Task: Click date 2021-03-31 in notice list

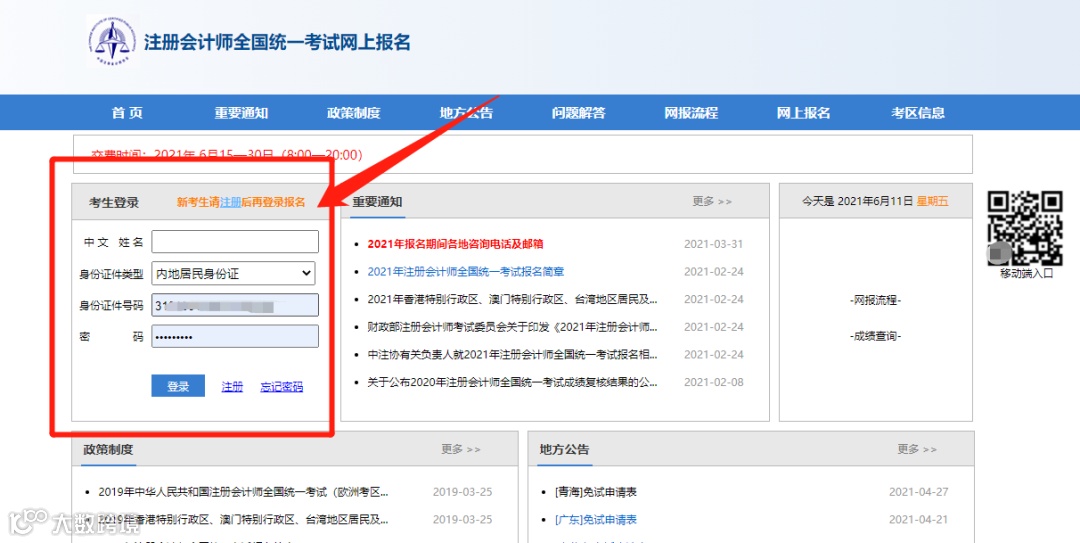Action: (x=714, y=244)
